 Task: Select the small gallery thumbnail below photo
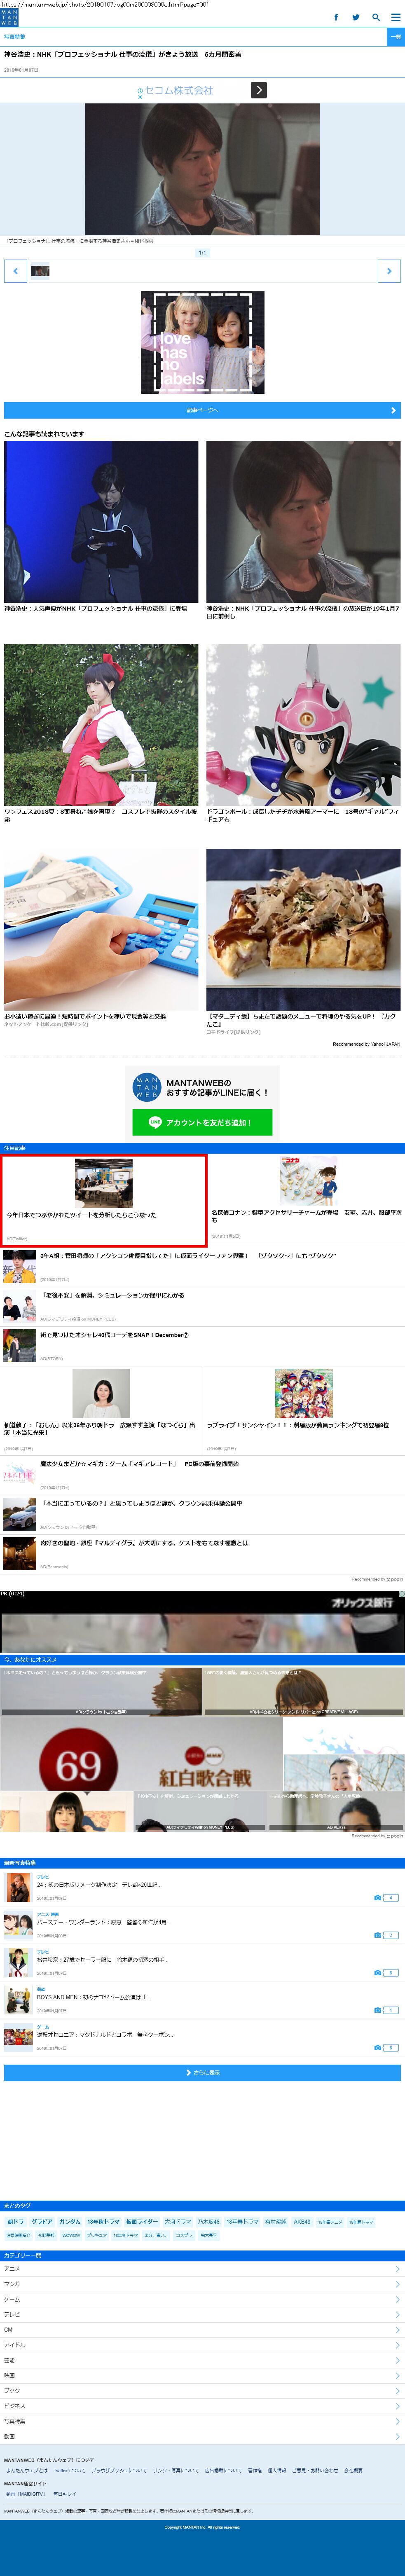point(40,270)
